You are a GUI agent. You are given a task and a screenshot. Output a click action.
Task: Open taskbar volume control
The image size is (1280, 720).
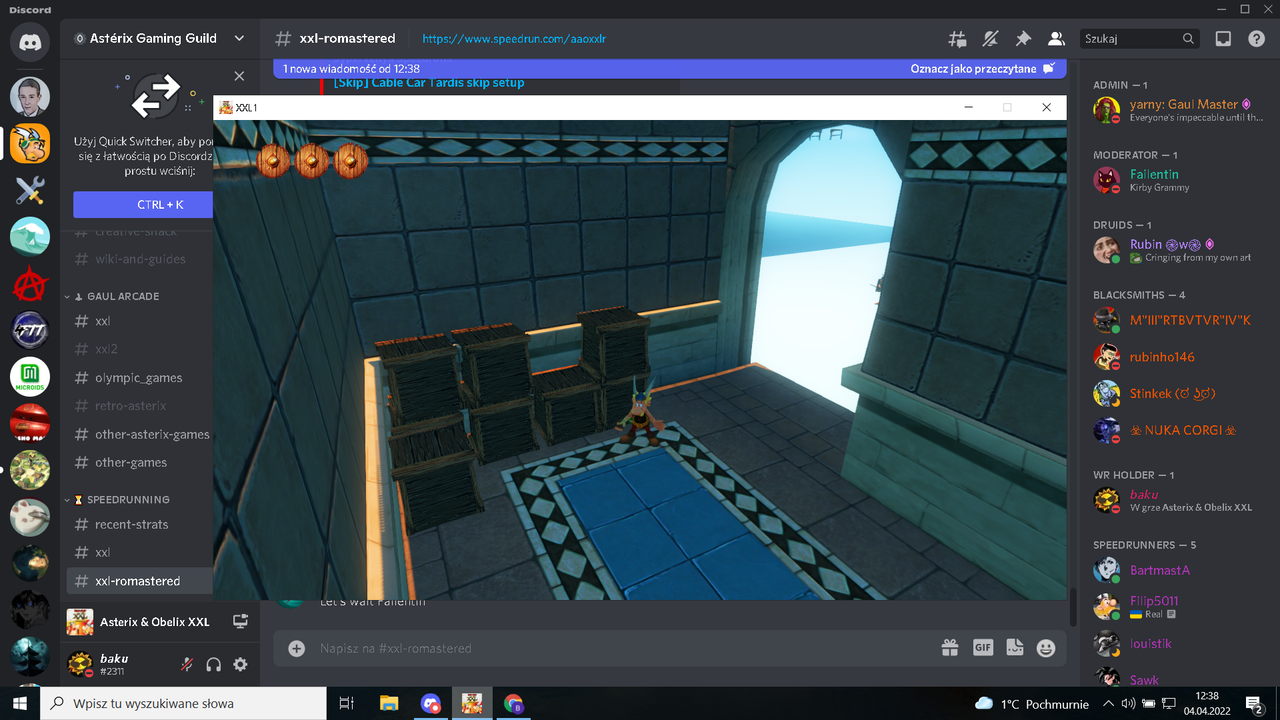1129,703
